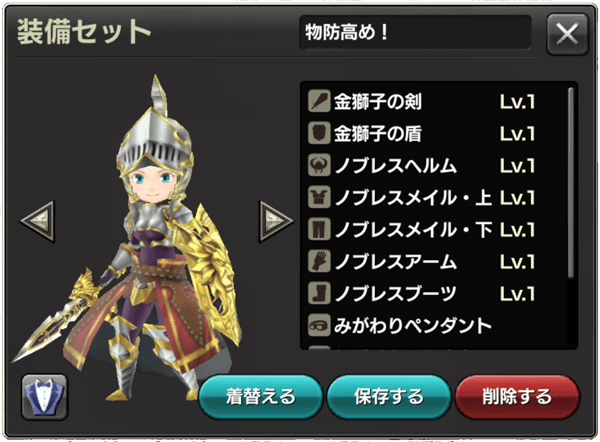Click the equipment list scrollbar
The image size is (600, 442).
coord(571,183)
